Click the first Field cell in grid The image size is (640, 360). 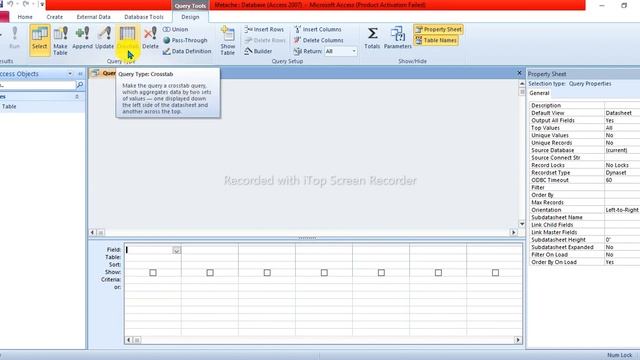[153, 250]
